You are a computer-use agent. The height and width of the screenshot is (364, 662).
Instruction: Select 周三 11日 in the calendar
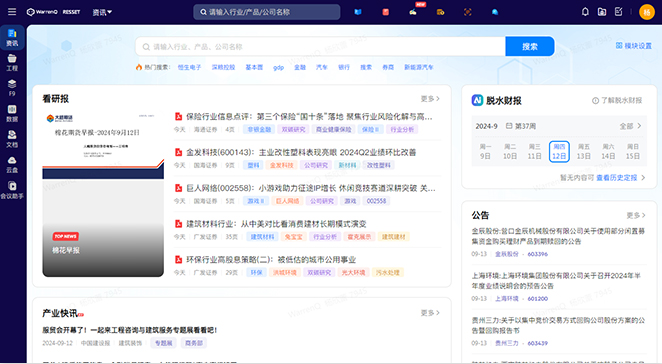click(534, 152)
